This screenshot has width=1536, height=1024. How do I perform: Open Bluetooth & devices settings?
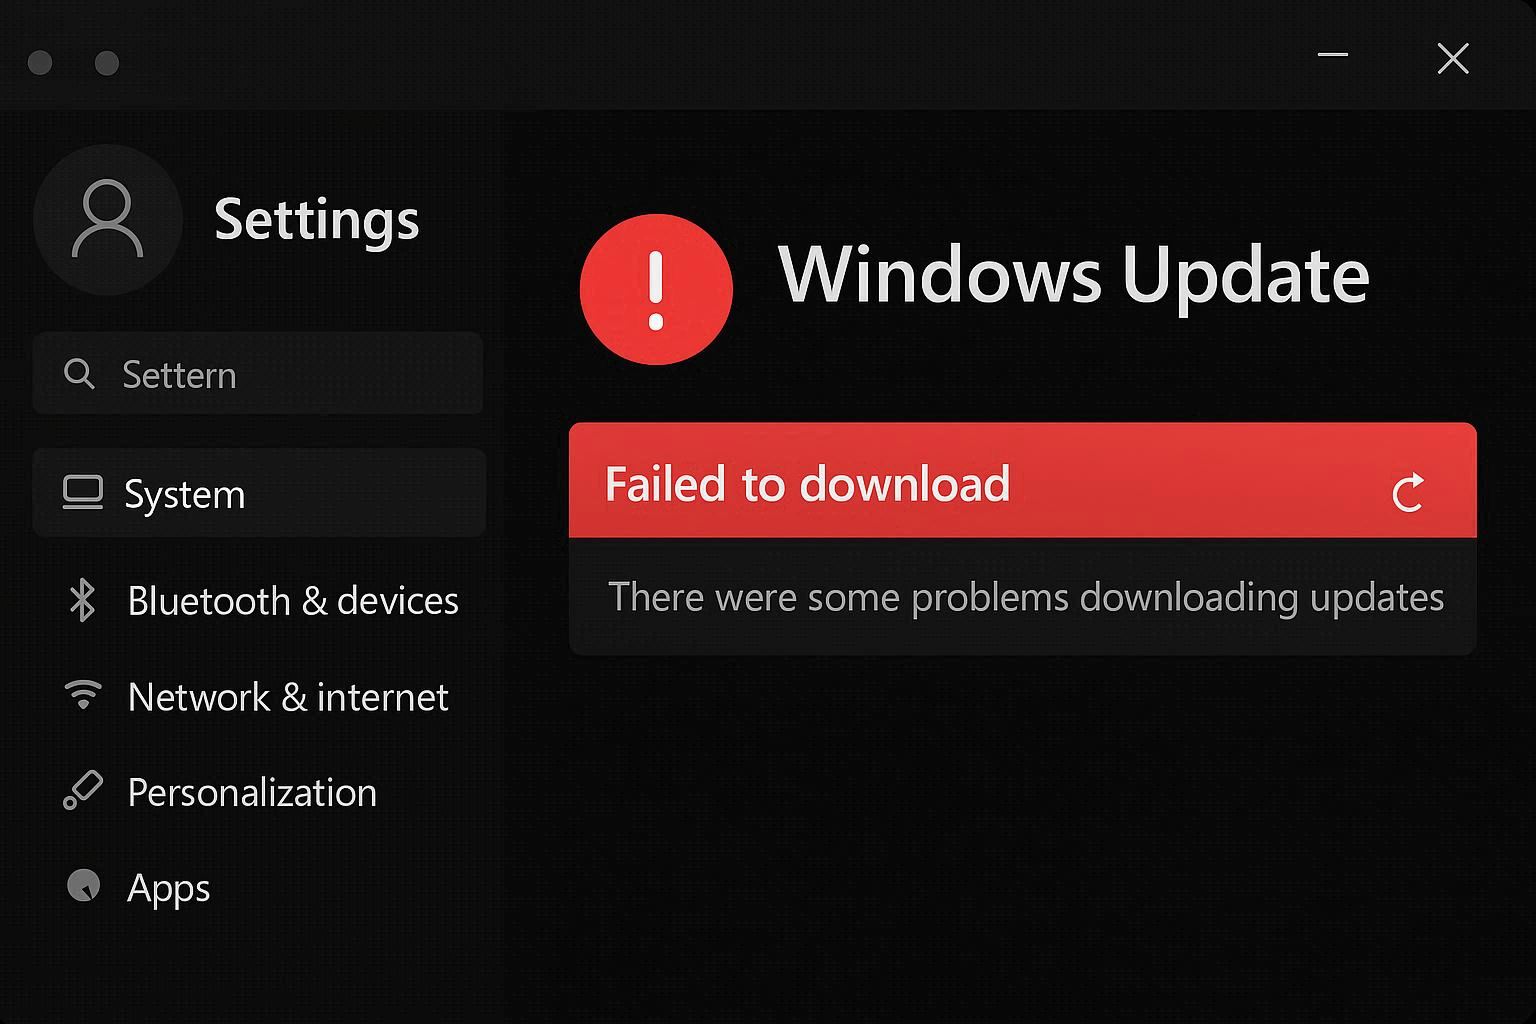pos(292,600)
